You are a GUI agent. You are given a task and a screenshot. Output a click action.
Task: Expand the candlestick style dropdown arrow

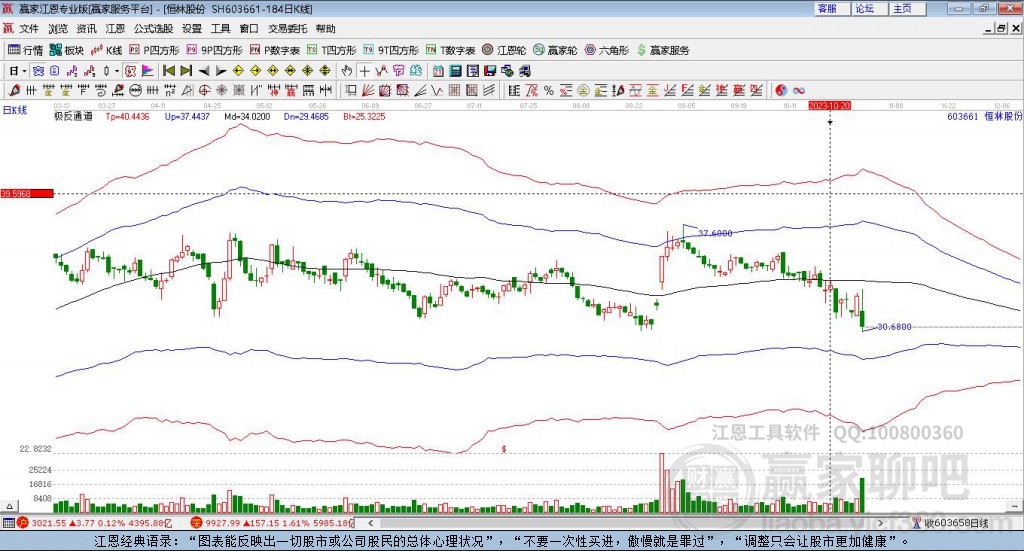117,71
